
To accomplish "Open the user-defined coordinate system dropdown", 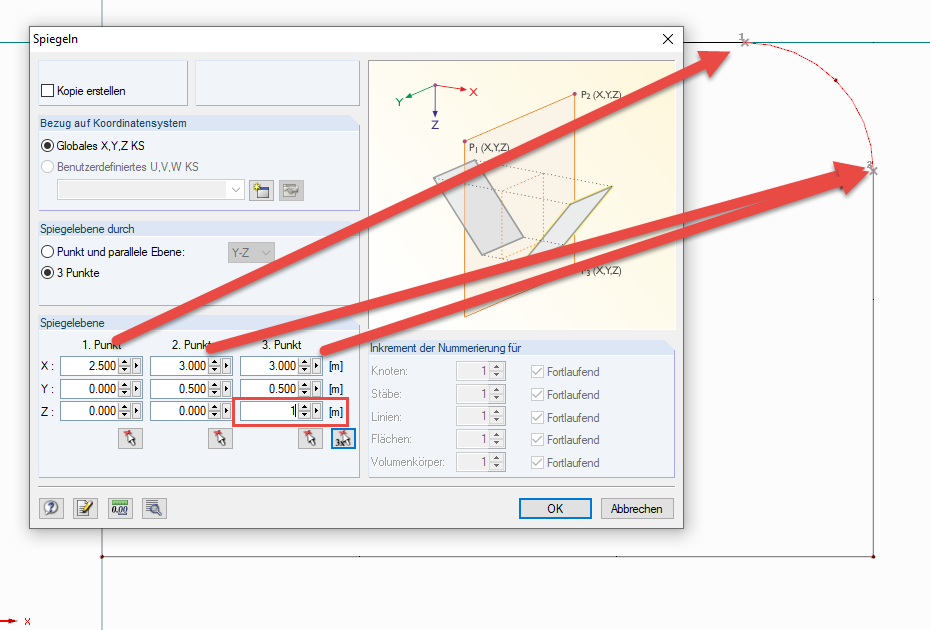I will point(235,190).
